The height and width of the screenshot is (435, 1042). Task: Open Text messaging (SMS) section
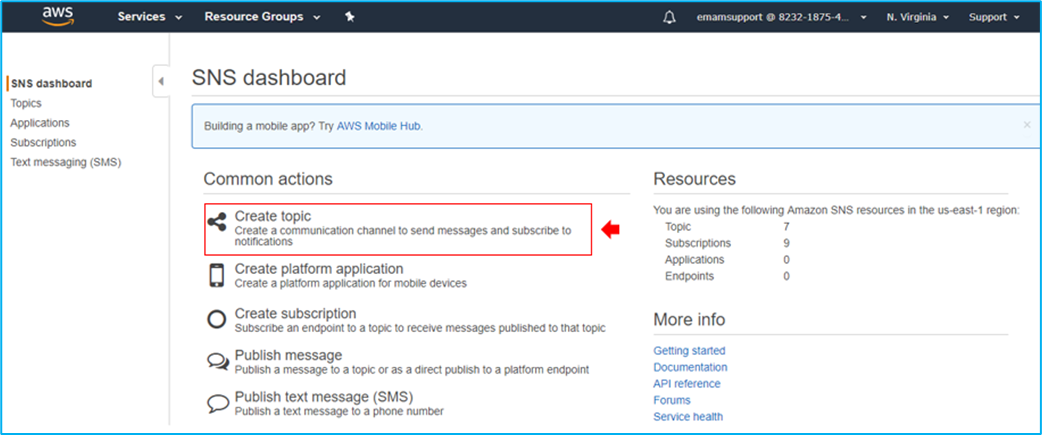click(x=66, y=162)
